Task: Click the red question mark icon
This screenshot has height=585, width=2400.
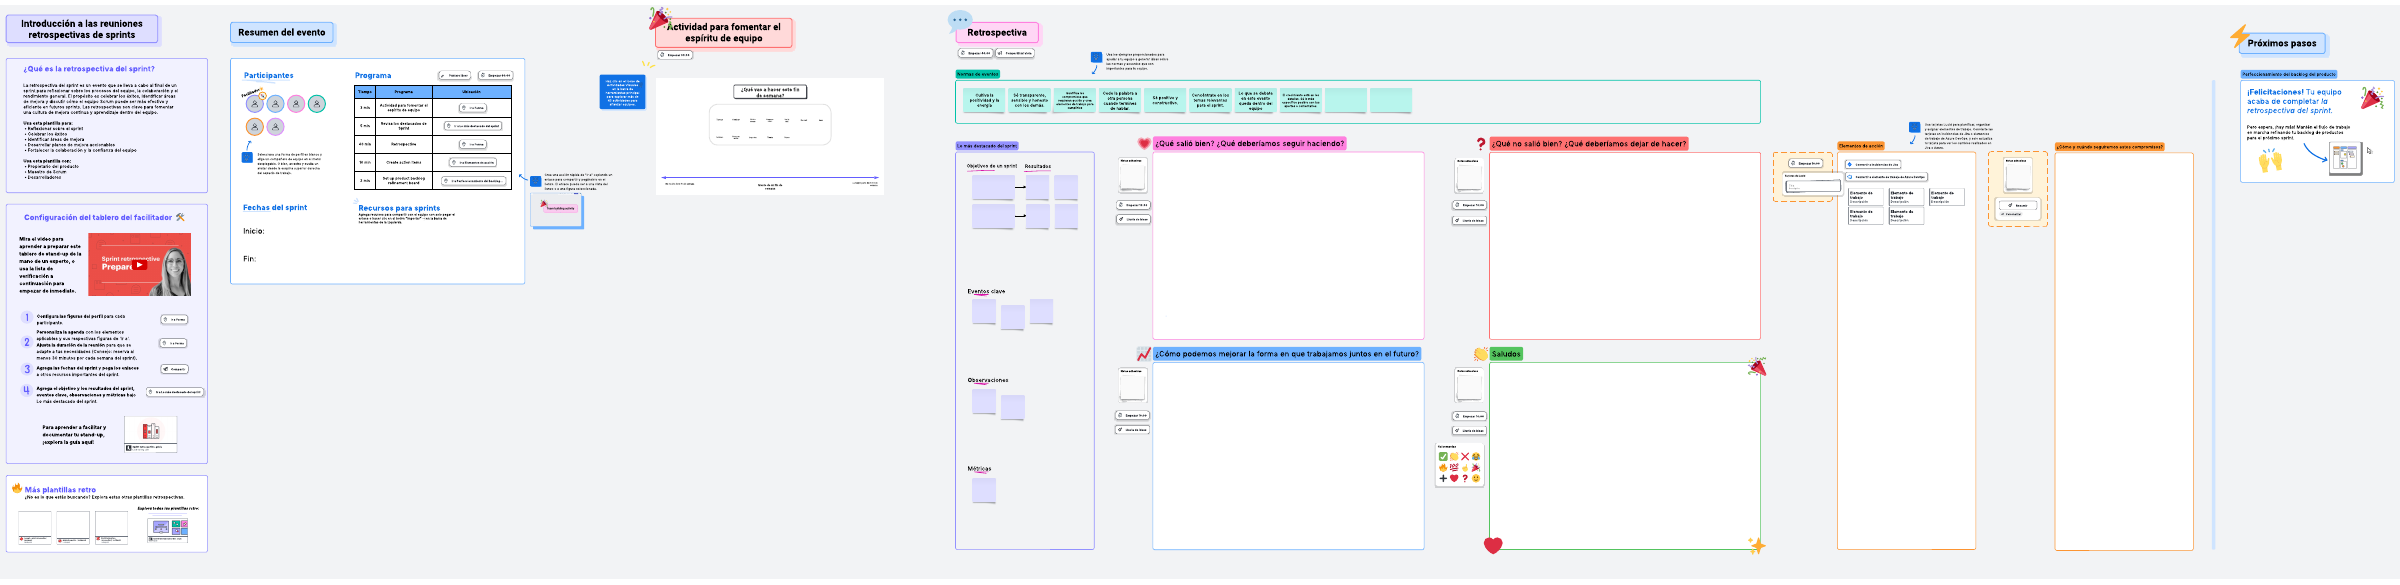Action: (1481, 144)
